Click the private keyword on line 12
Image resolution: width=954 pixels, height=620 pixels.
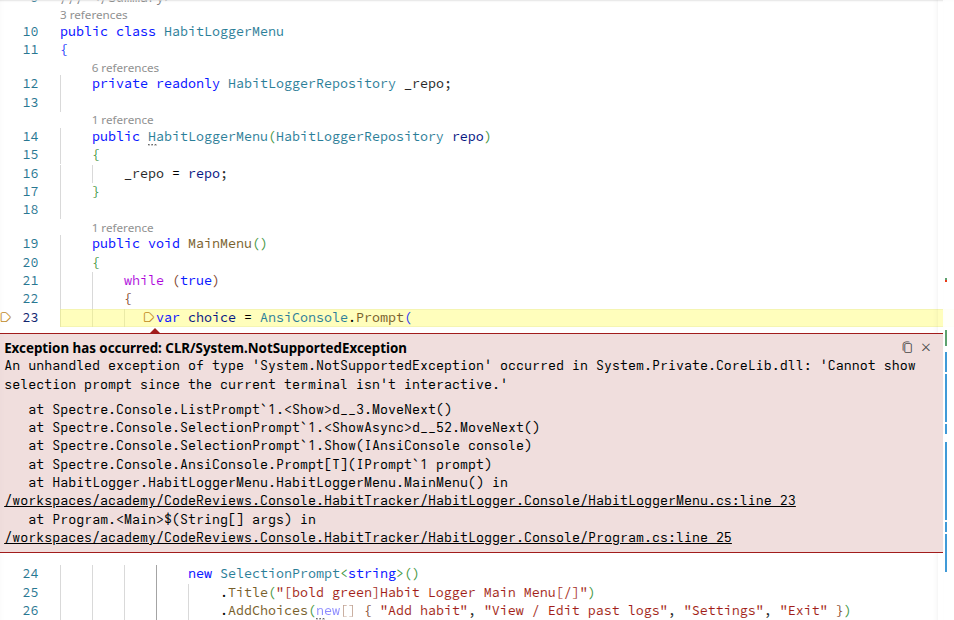120,84
